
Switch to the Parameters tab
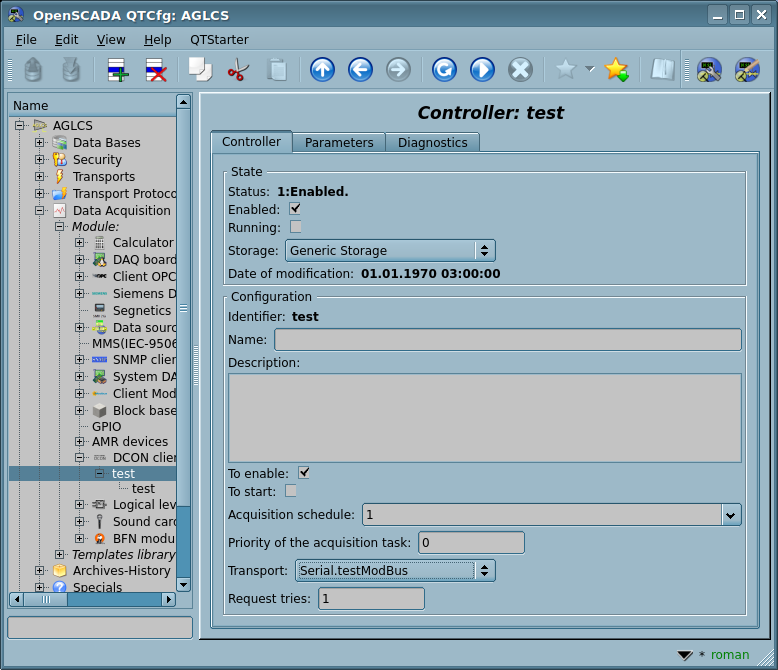pyautogui.click(x=339, y=142)
